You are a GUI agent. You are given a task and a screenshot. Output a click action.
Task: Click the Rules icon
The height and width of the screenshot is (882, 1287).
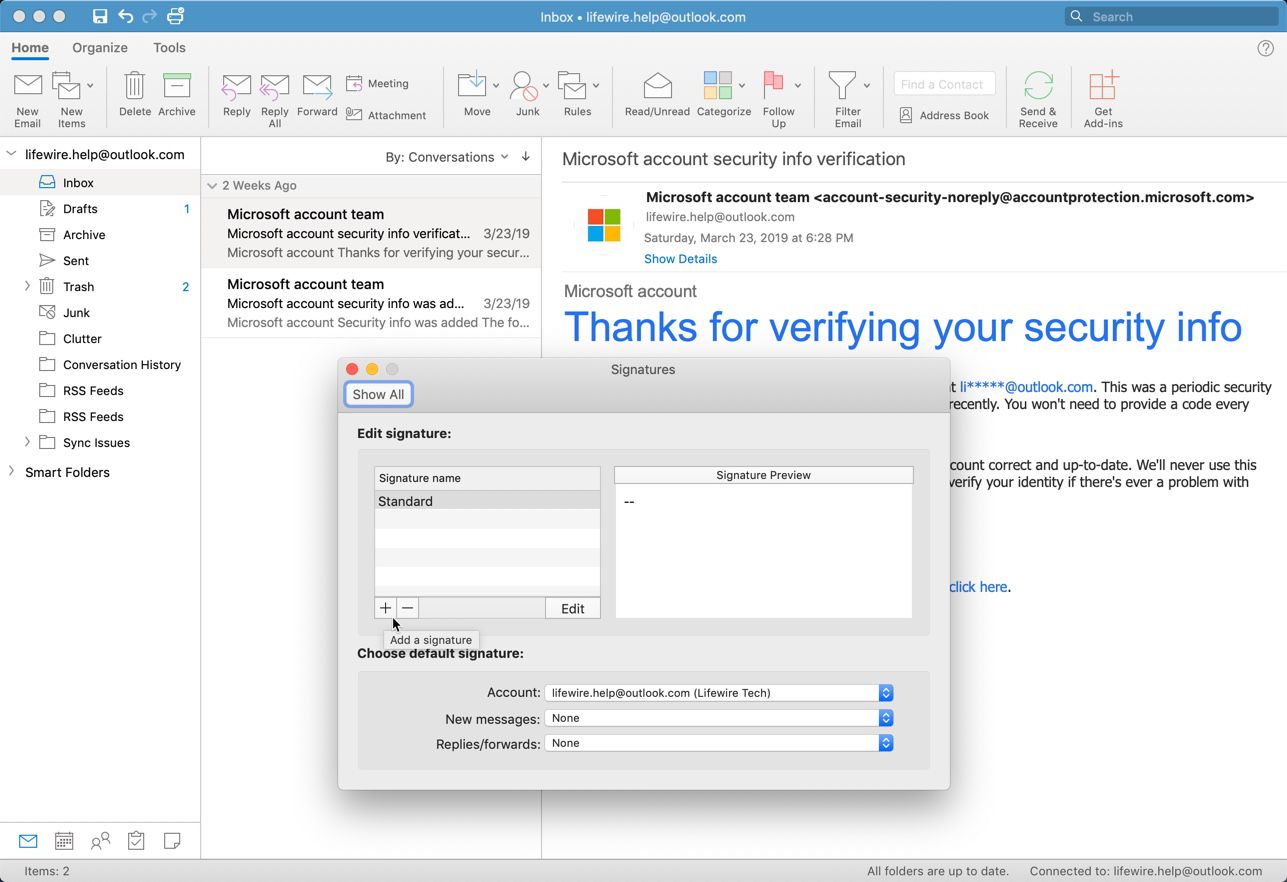(572, 86)
